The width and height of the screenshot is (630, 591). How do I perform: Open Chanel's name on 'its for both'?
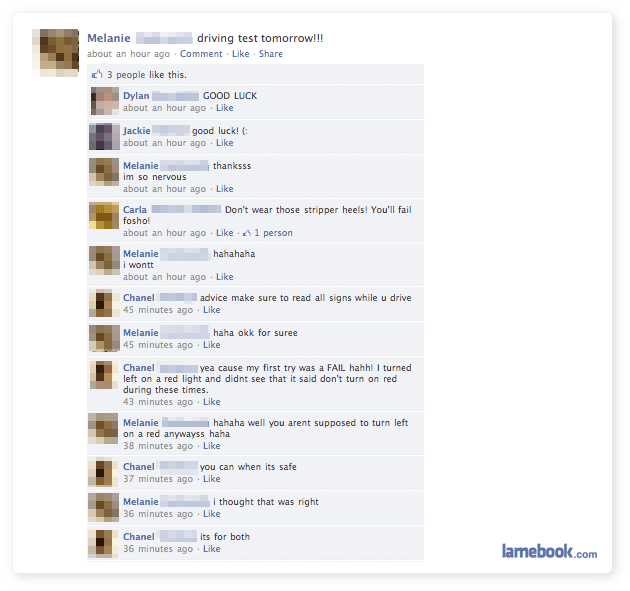(139, 537)
